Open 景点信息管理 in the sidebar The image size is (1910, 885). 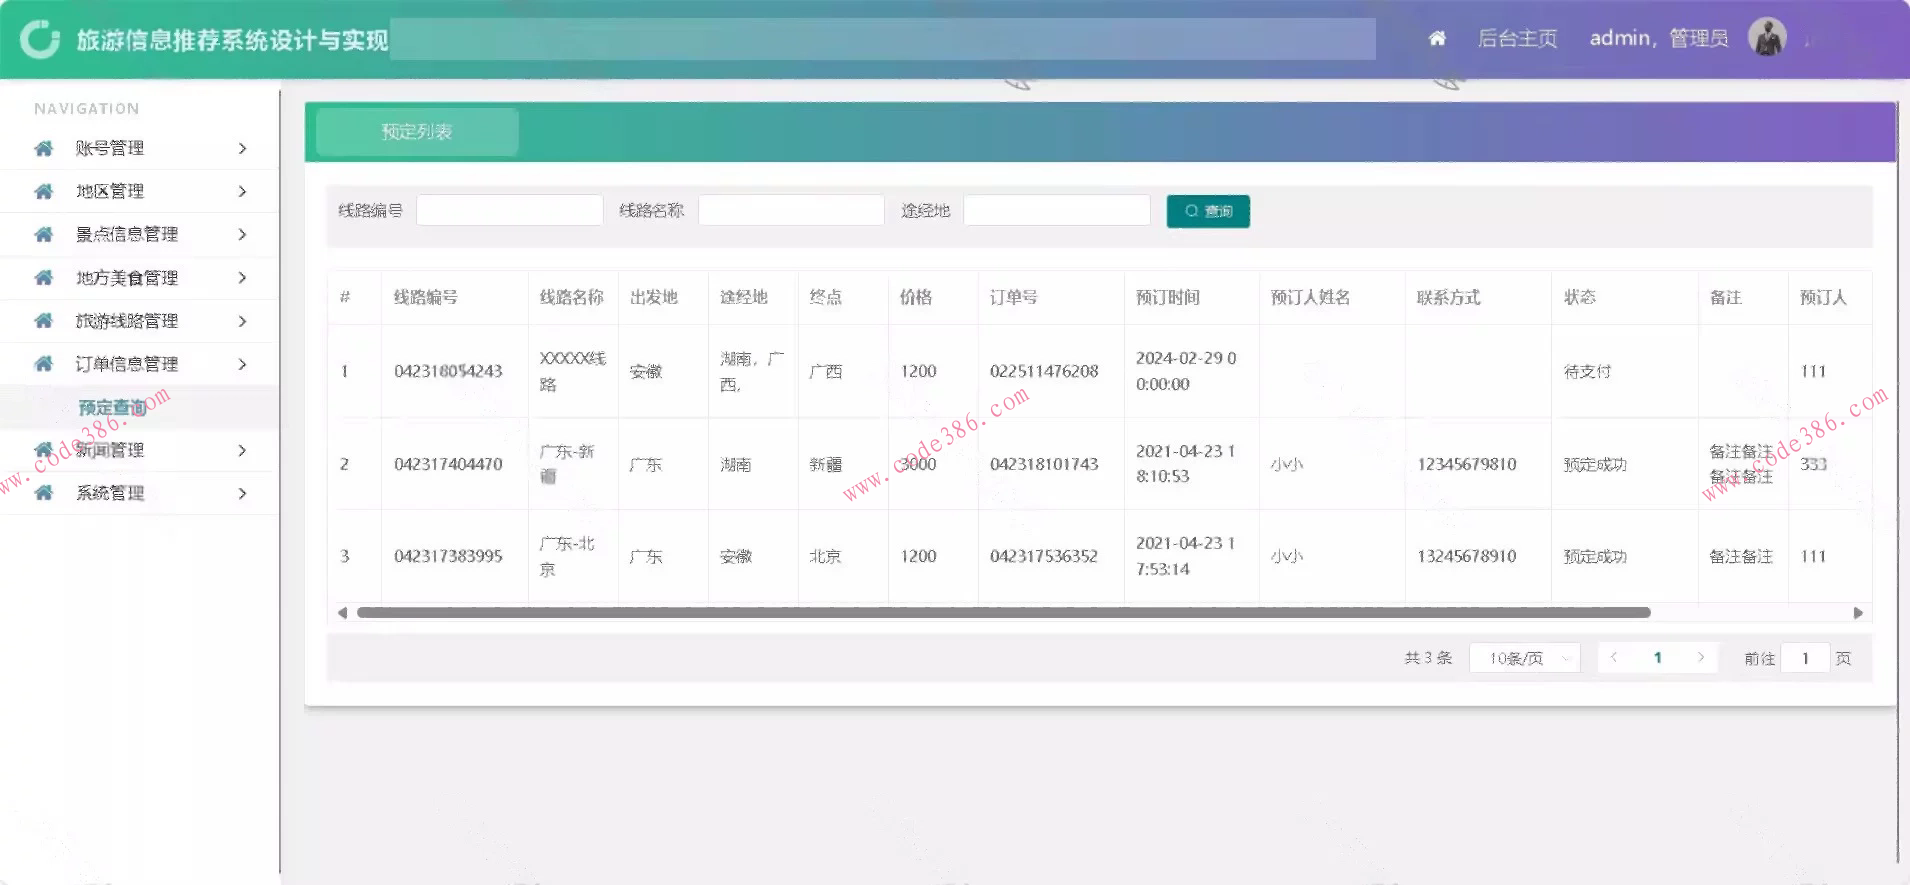click(x=127, y=234)
